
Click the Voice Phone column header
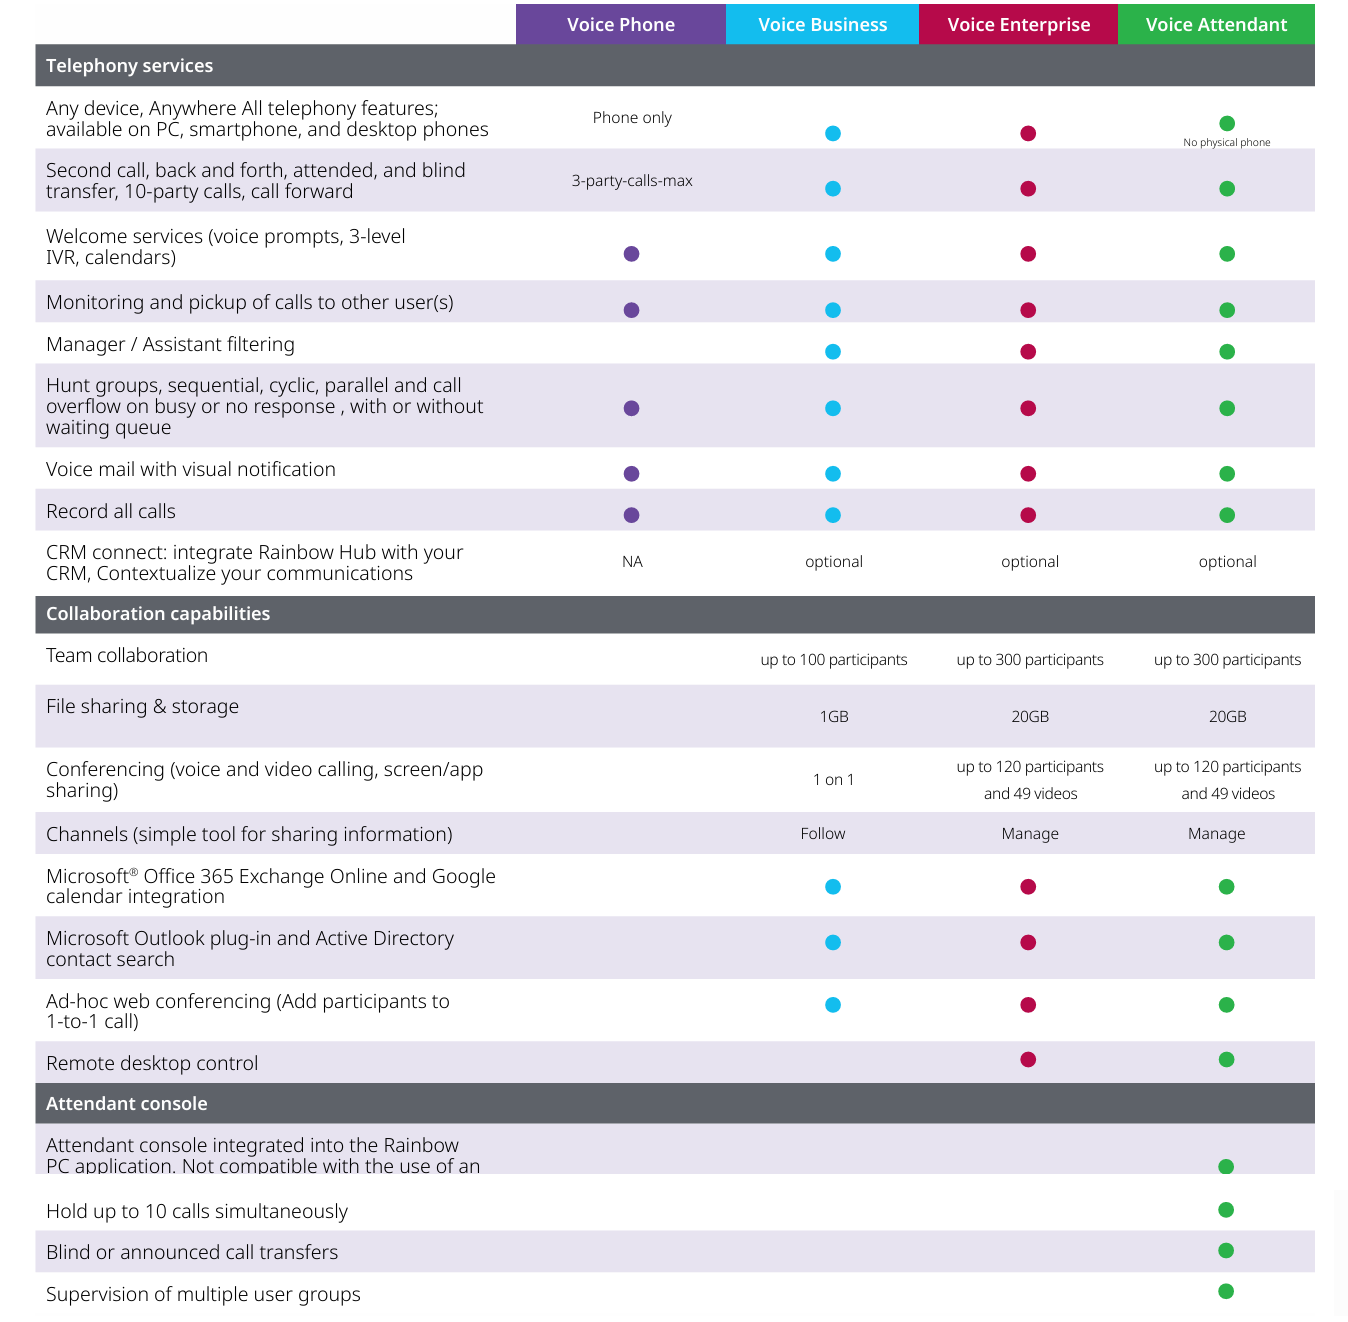click(620, 25)
